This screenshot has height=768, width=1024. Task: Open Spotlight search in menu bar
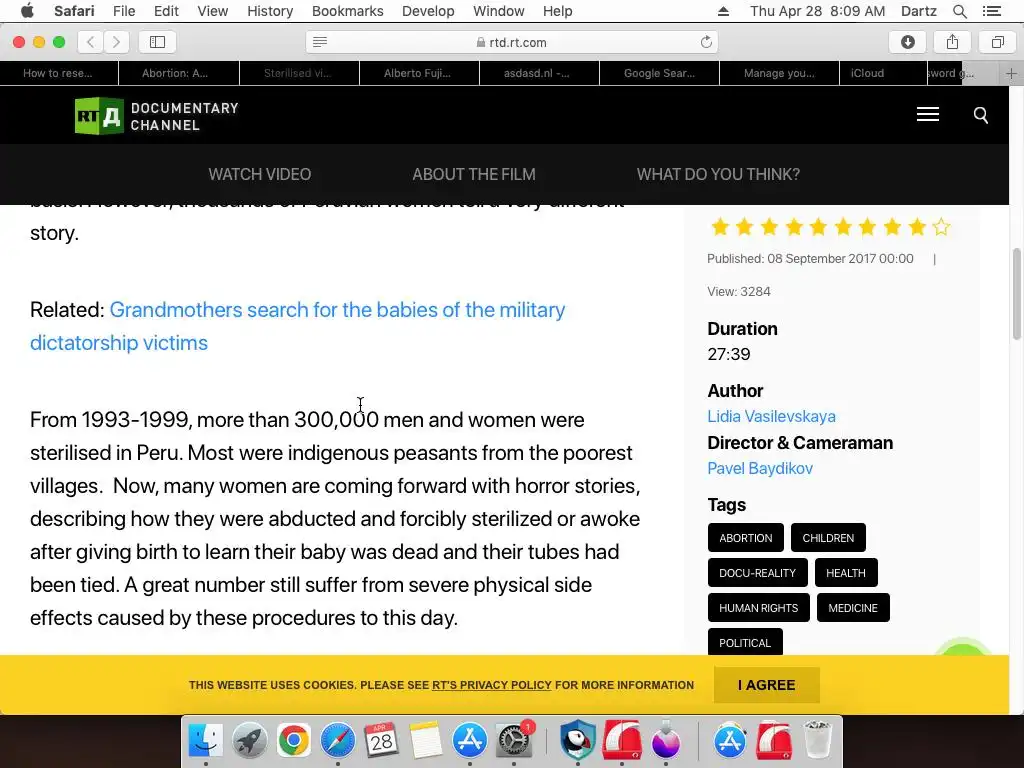tap(959, 11)
